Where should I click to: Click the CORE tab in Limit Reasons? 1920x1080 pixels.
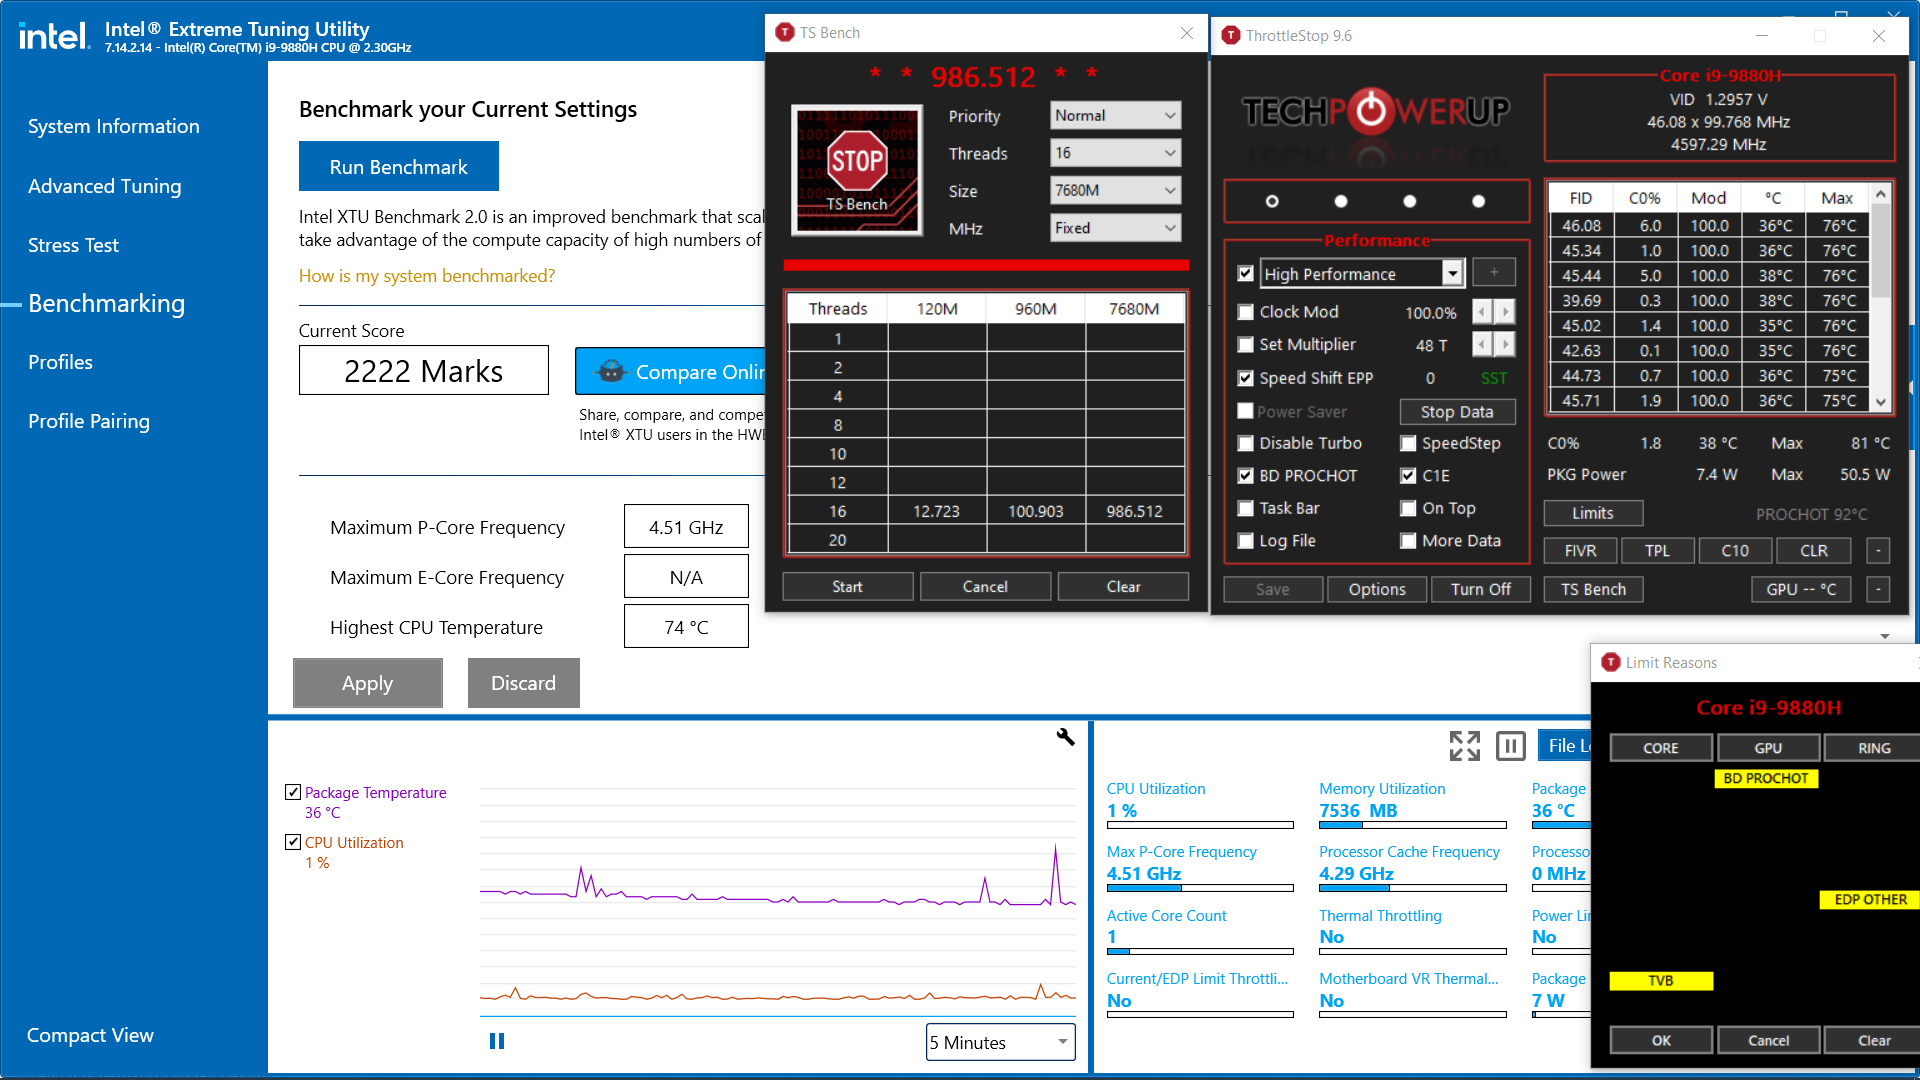1661,748
